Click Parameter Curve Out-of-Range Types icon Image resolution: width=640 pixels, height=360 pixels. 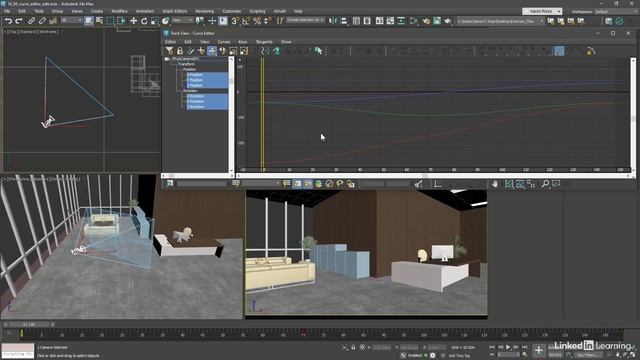[x=265, y=51]
